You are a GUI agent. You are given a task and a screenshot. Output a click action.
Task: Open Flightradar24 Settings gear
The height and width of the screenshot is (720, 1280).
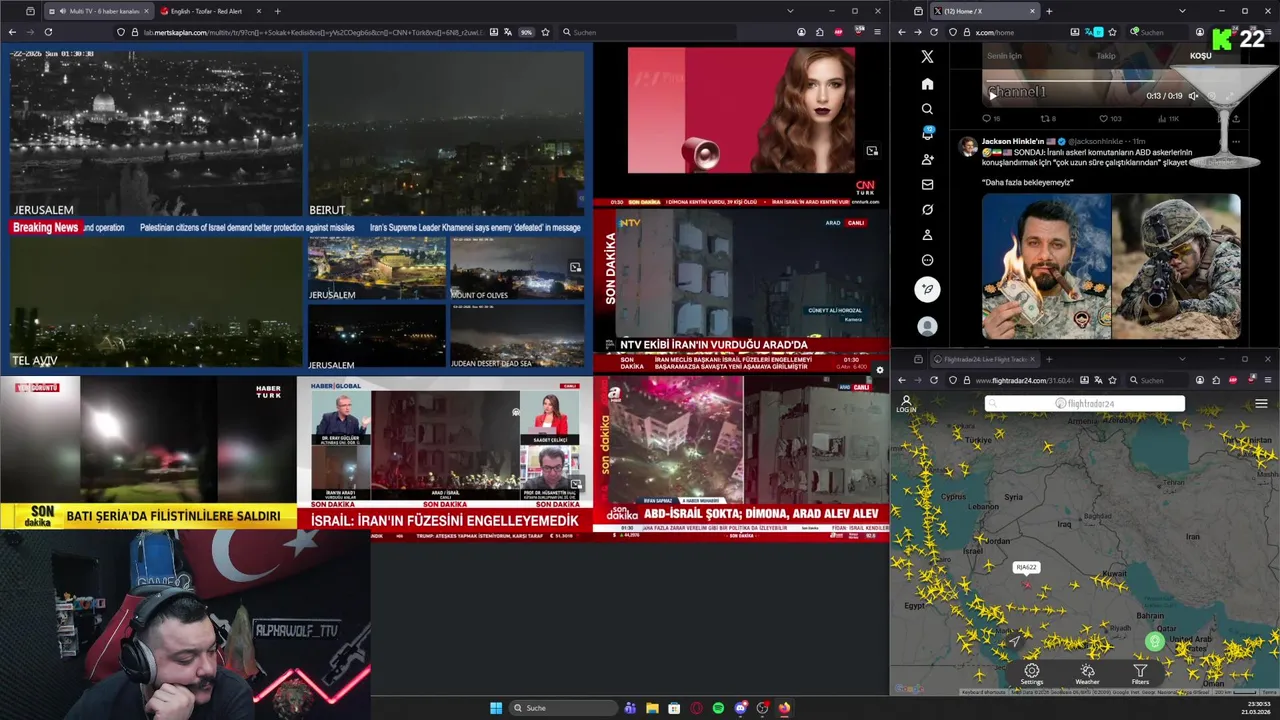click(x=1031, y=674)
